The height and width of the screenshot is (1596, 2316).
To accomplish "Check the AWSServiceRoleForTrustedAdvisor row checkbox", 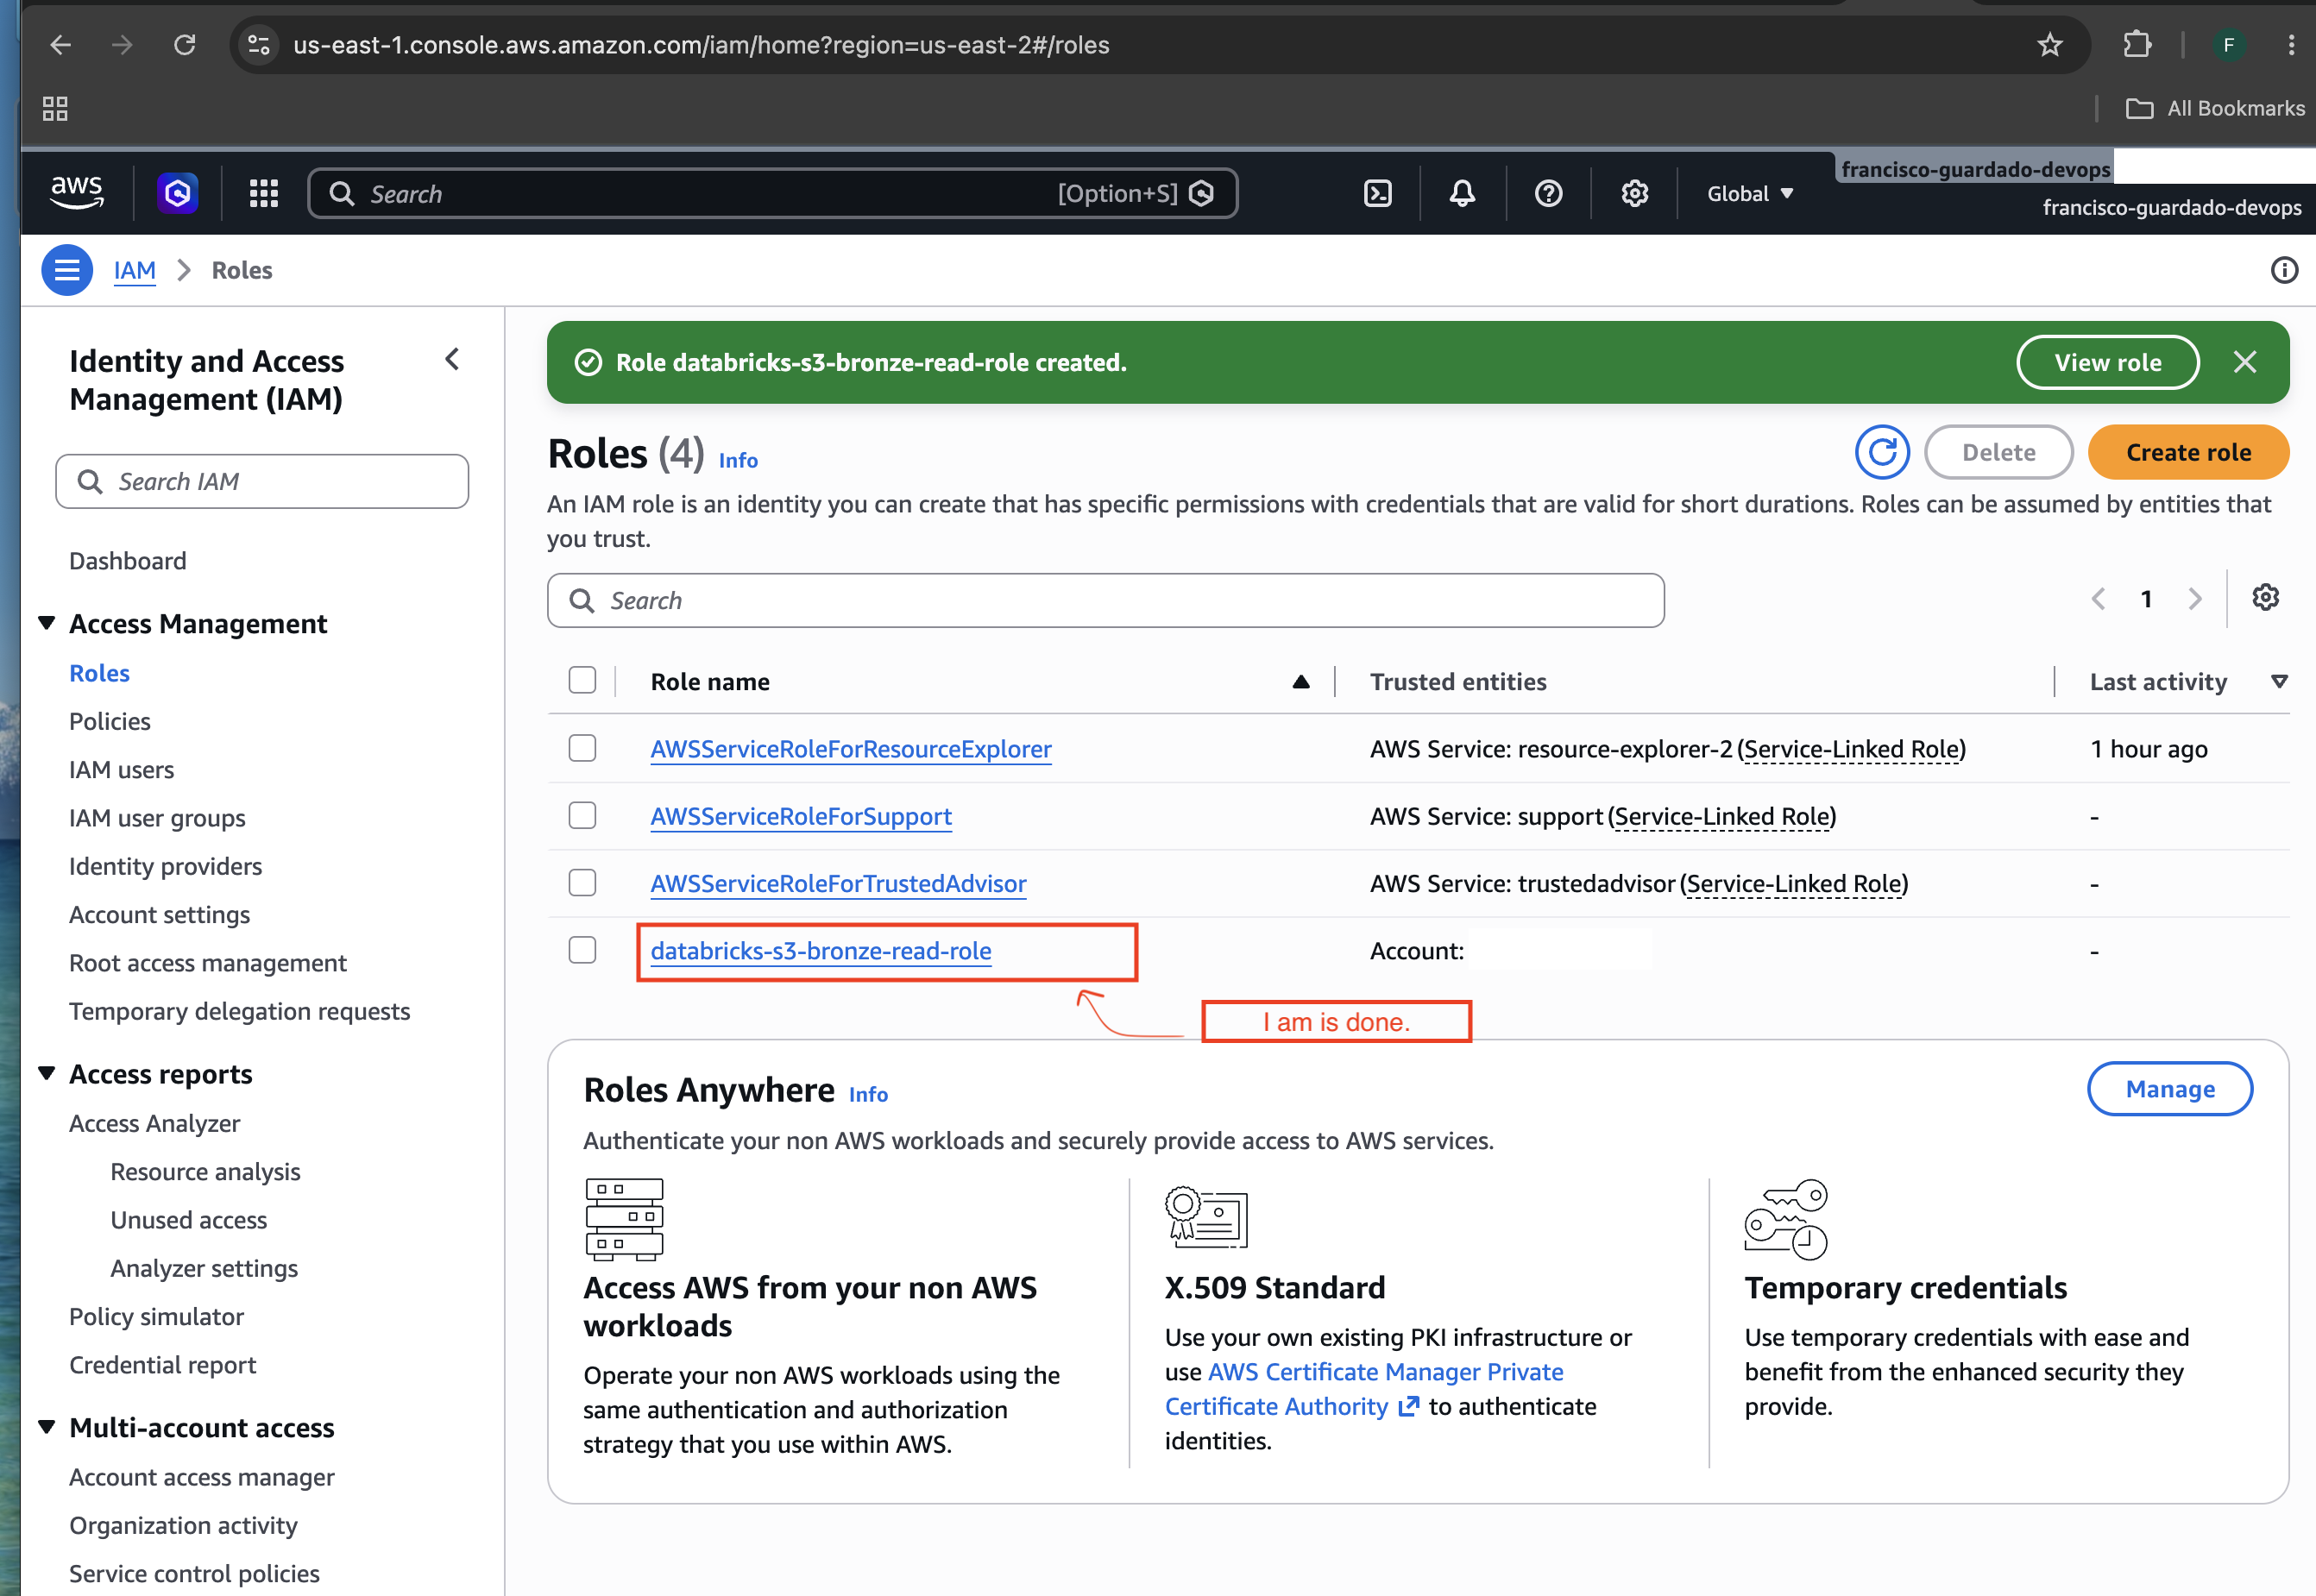I will tap(582, 883).
